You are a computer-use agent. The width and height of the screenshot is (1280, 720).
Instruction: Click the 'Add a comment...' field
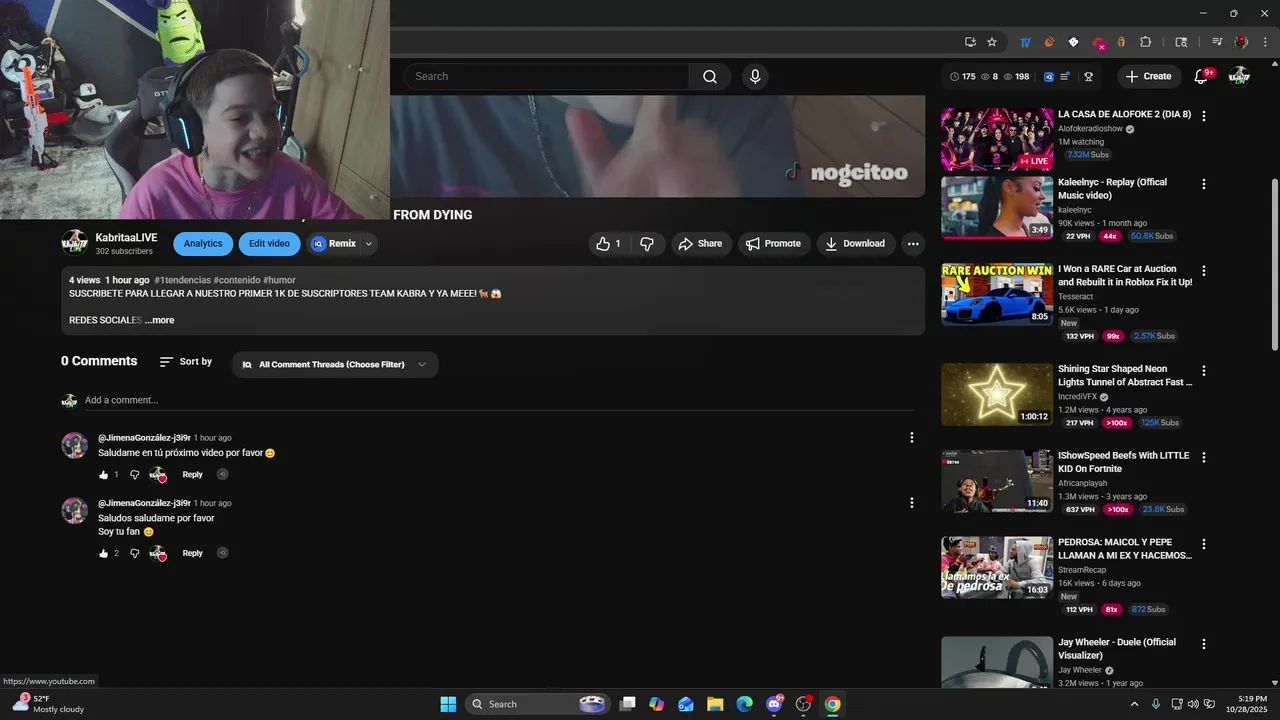coord(499,400)
